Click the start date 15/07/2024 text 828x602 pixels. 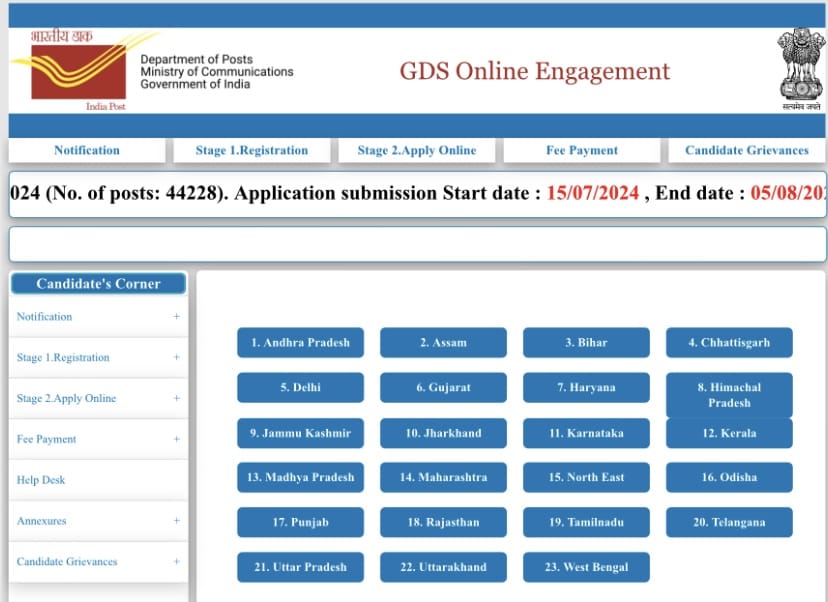pos(592,193)
